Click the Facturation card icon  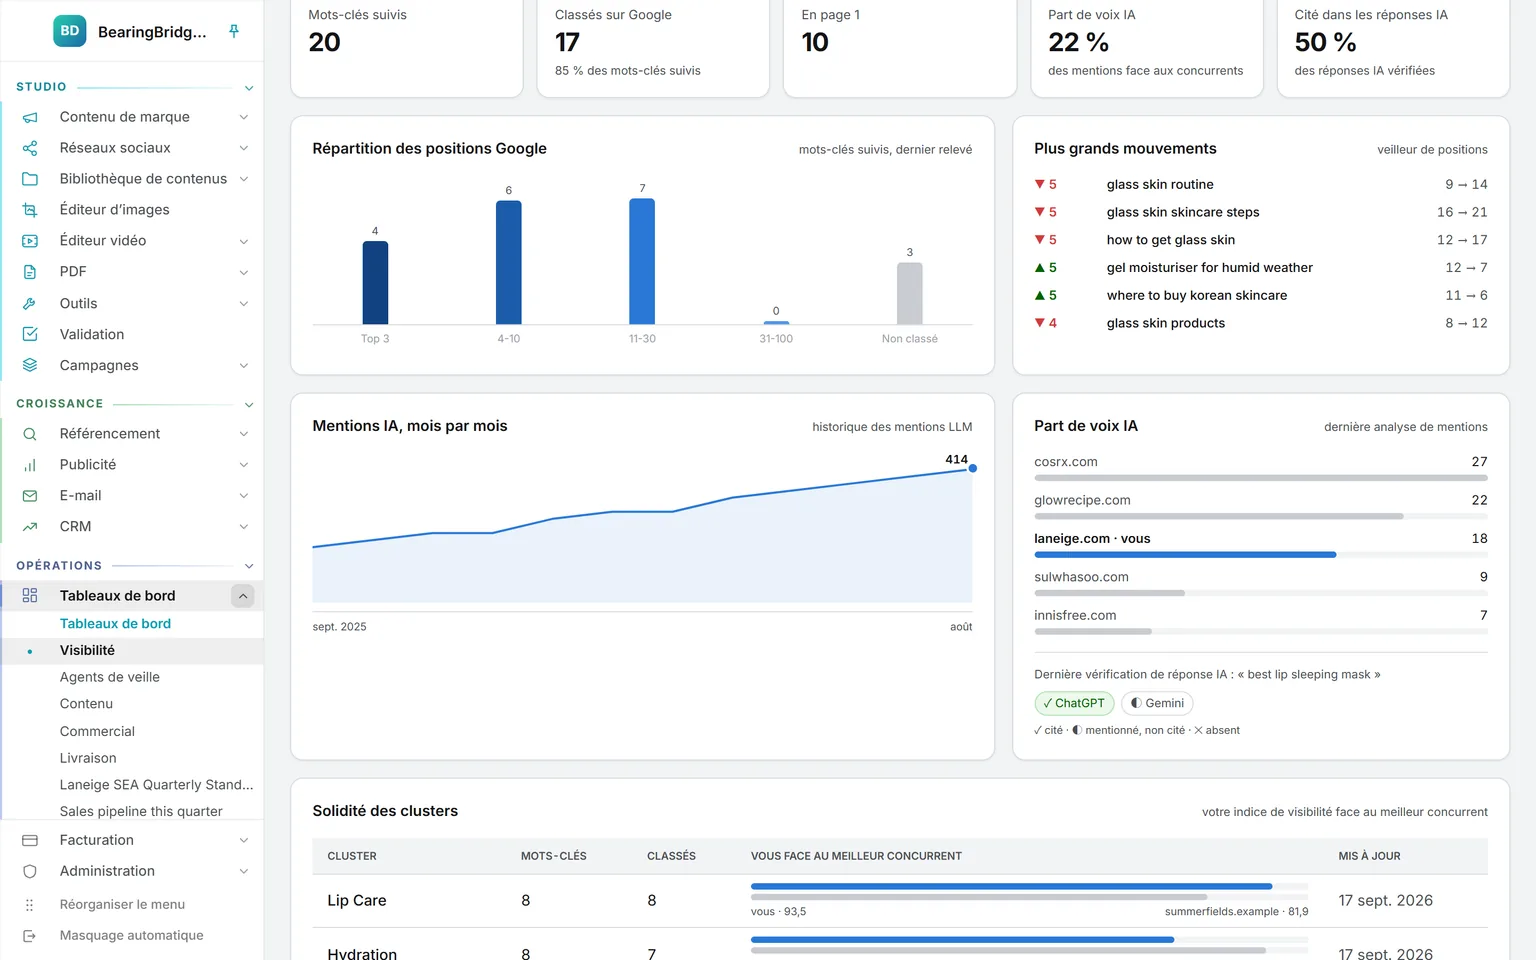coord(30,840)
